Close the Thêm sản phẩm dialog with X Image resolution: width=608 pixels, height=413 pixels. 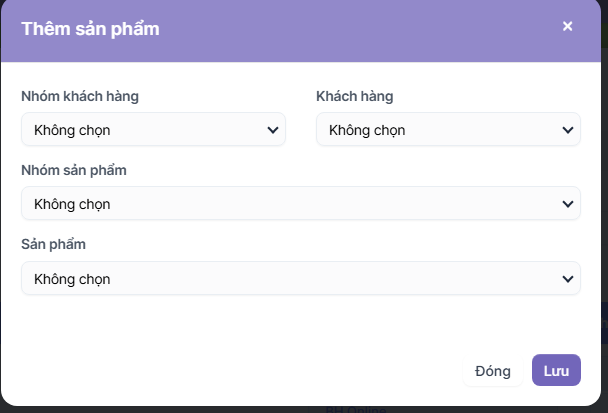click(x=567, y=27)
